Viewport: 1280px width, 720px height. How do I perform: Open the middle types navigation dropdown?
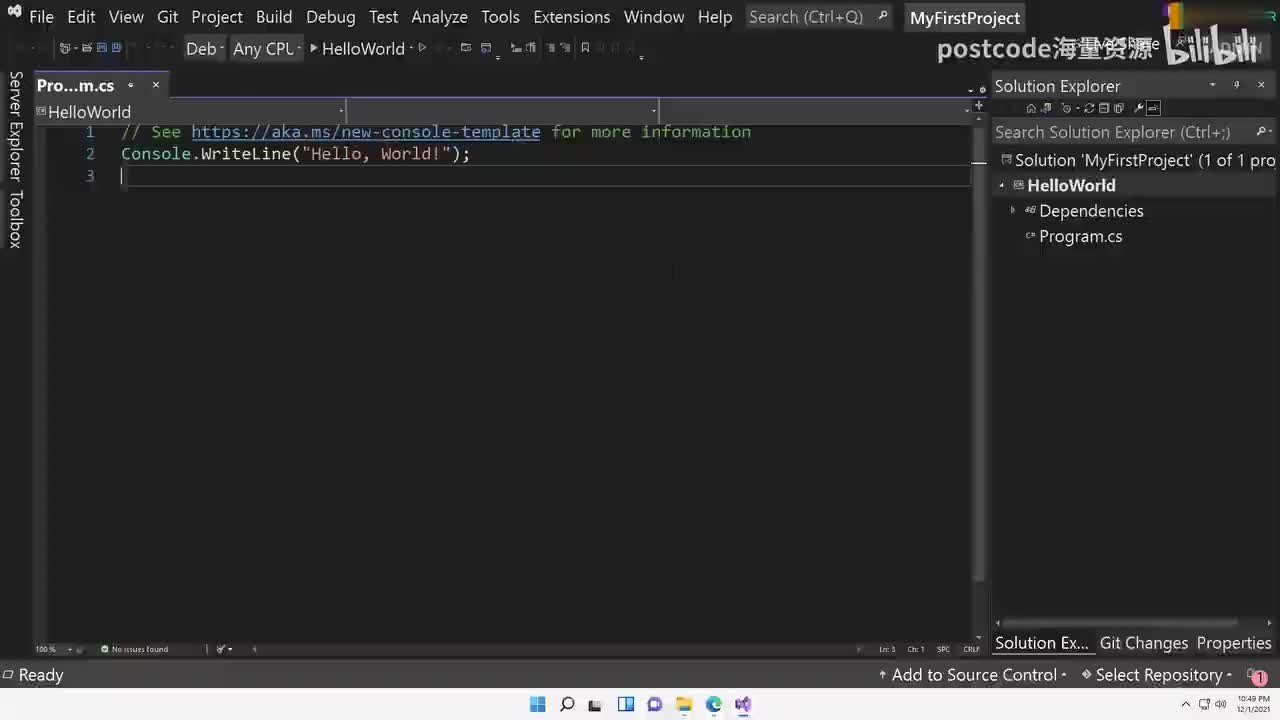pyautogui.click(x=502, y=111)
